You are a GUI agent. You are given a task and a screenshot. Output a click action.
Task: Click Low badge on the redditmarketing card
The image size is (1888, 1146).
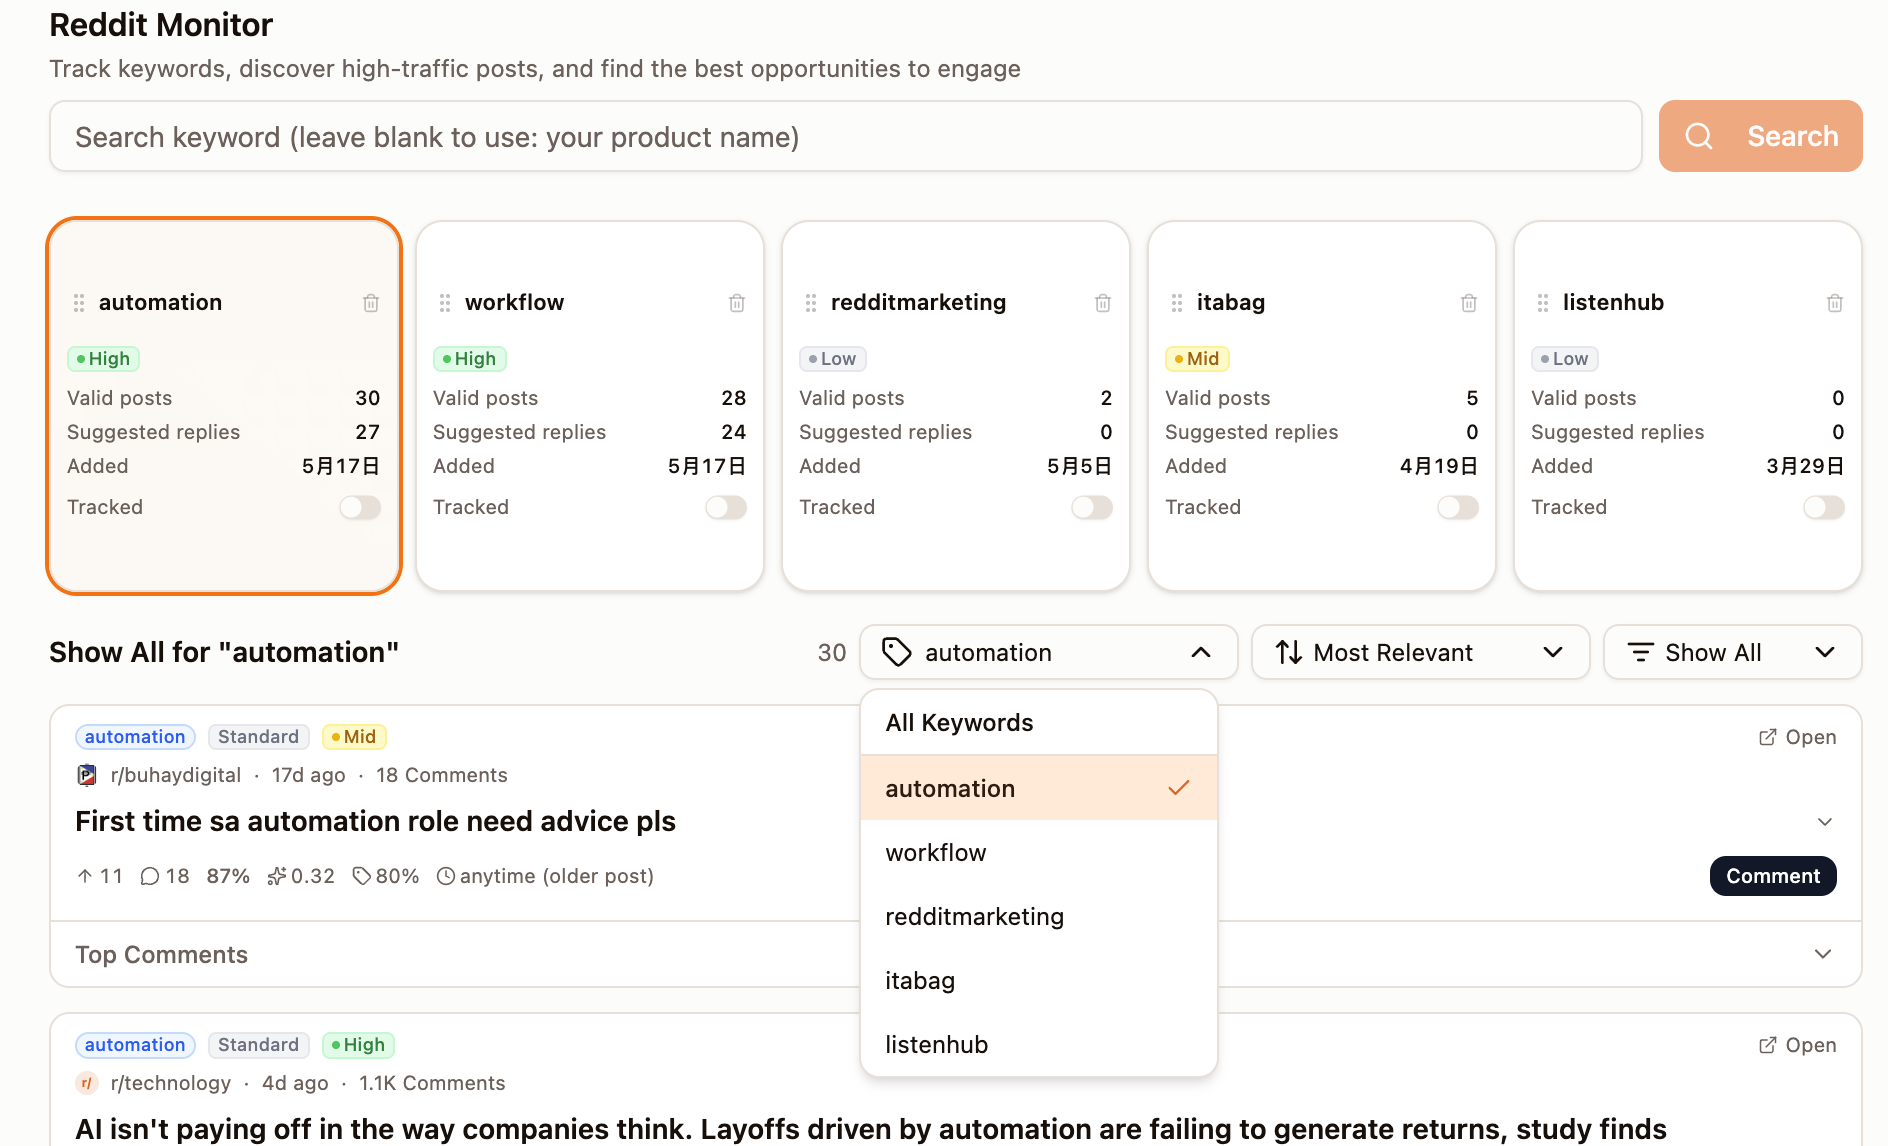[833, 359]
